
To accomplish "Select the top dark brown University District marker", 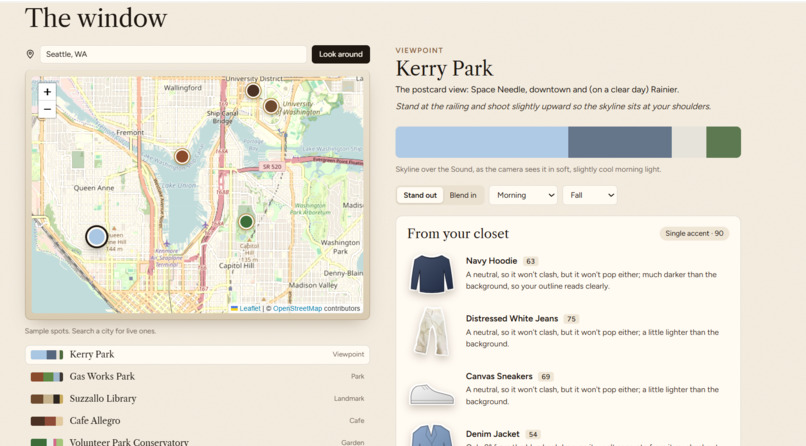I will click(x=252, y=91).
